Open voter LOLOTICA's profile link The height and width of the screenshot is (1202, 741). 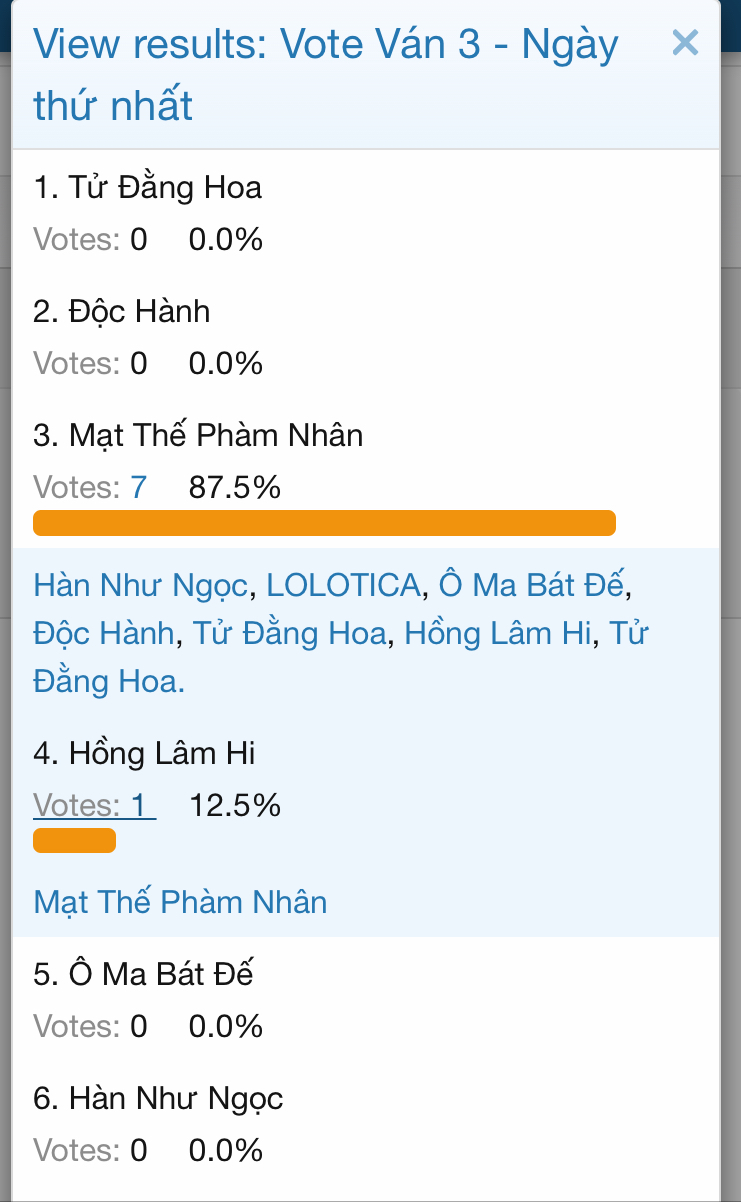coord(343,585)
